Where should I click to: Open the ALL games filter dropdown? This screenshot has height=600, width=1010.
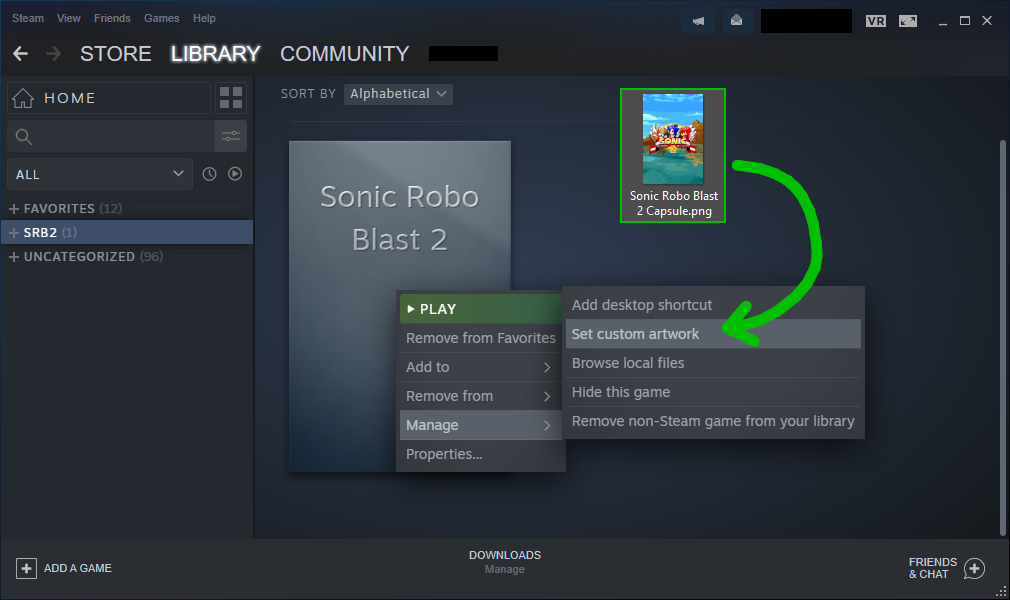coord(100,174)
